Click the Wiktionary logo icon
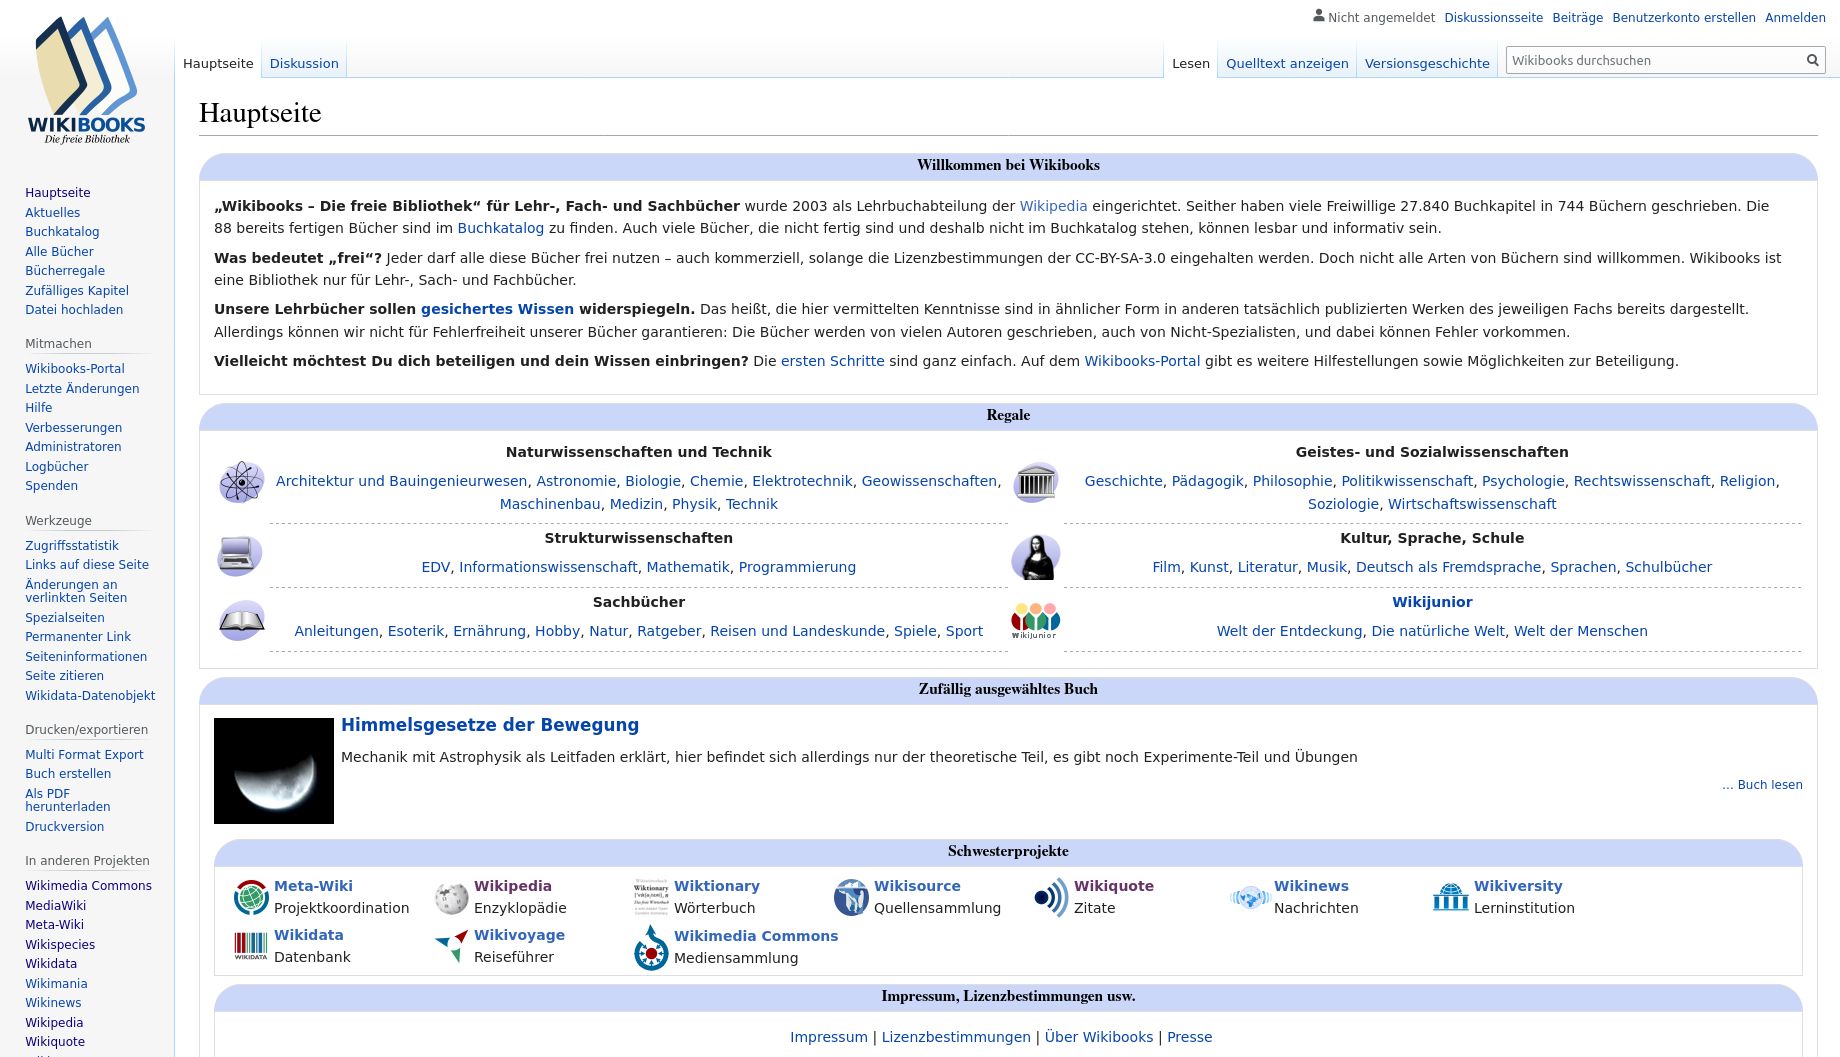The height and width of the screenshot is (1057, 1840). click(x=651, y=897)
